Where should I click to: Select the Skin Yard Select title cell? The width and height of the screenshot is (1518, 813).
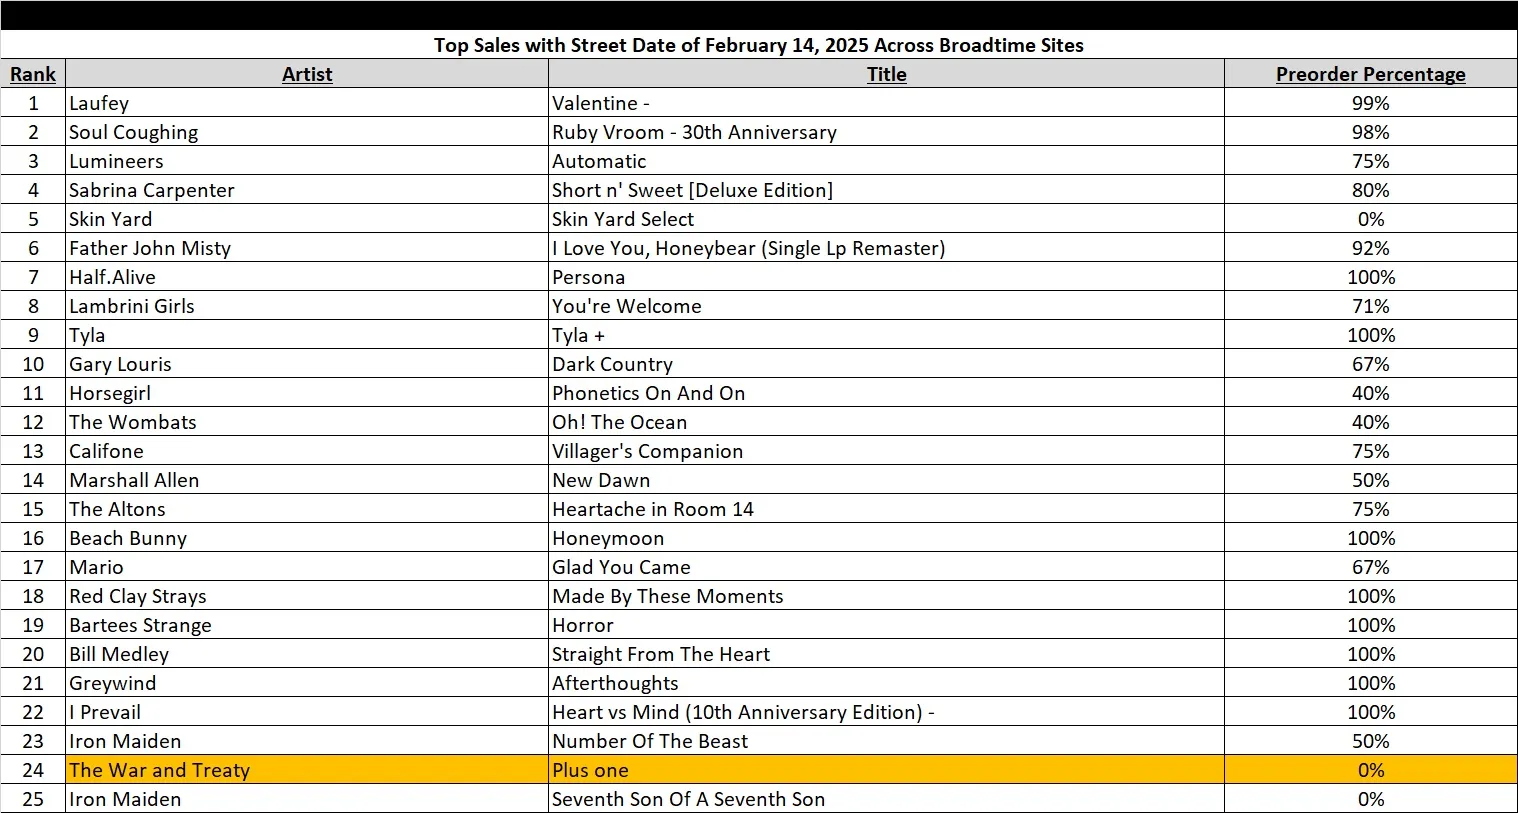pos(886,219)
